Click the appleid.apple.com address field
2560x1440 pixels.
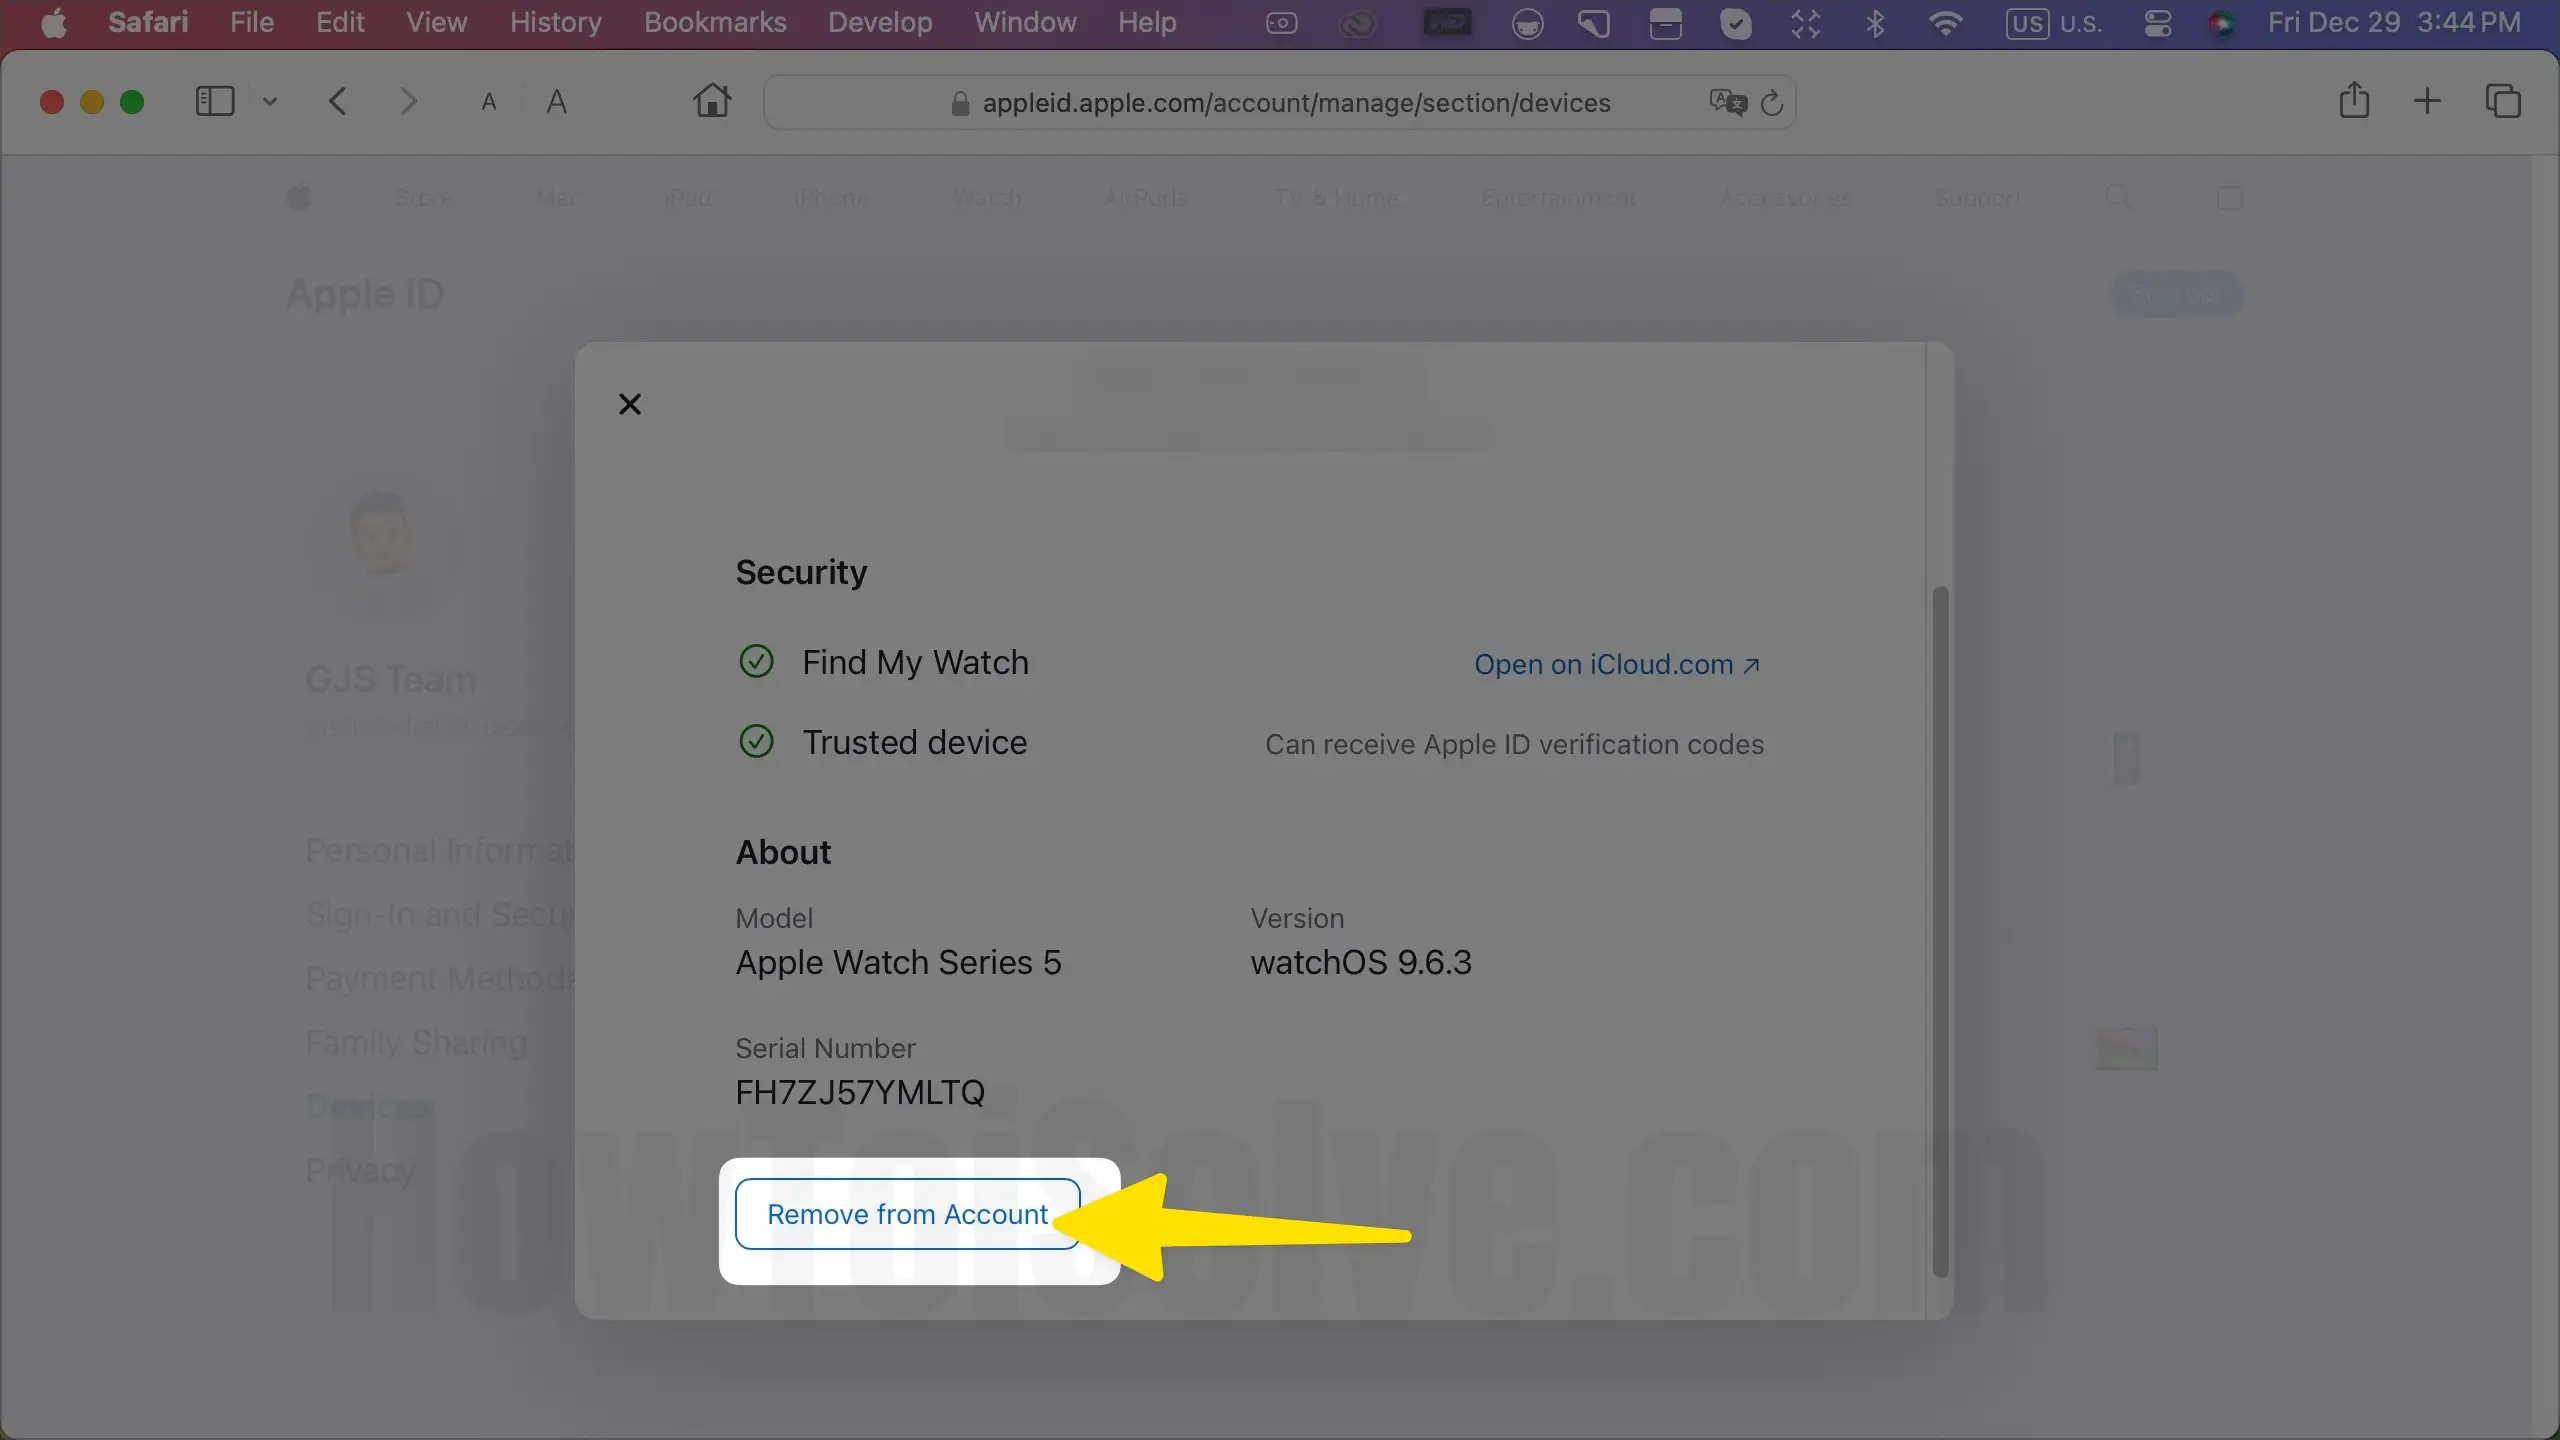click(1295, 103)
